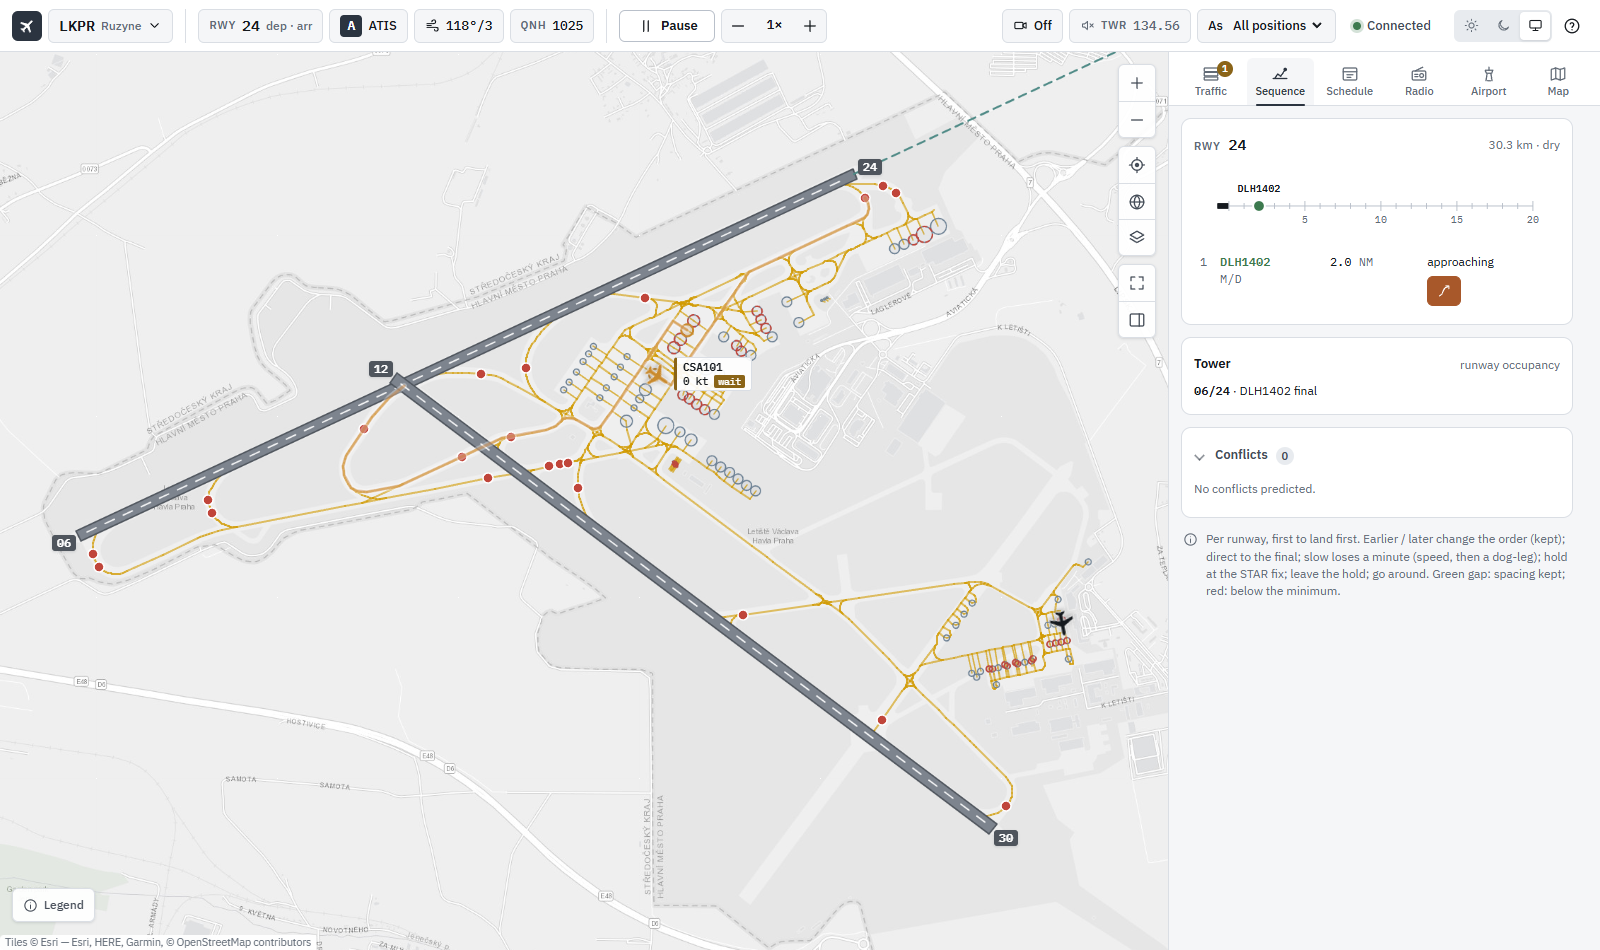The image size is (1600, 950).
Task: Click the Connected status indicator
Action: coord(1390,26)
